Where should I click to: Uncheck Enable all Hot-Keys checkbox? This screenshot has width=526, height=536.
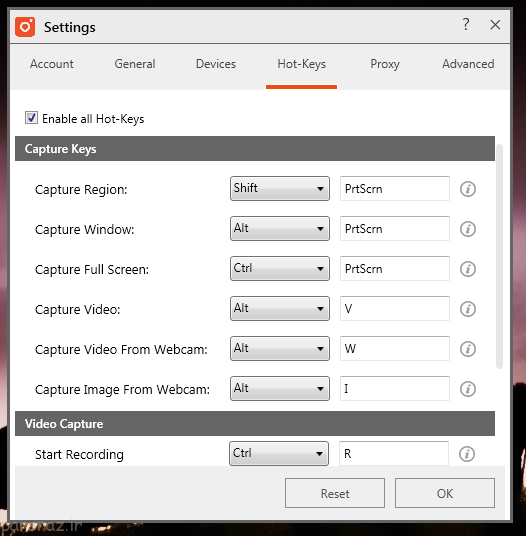click(x=31, y=118)
